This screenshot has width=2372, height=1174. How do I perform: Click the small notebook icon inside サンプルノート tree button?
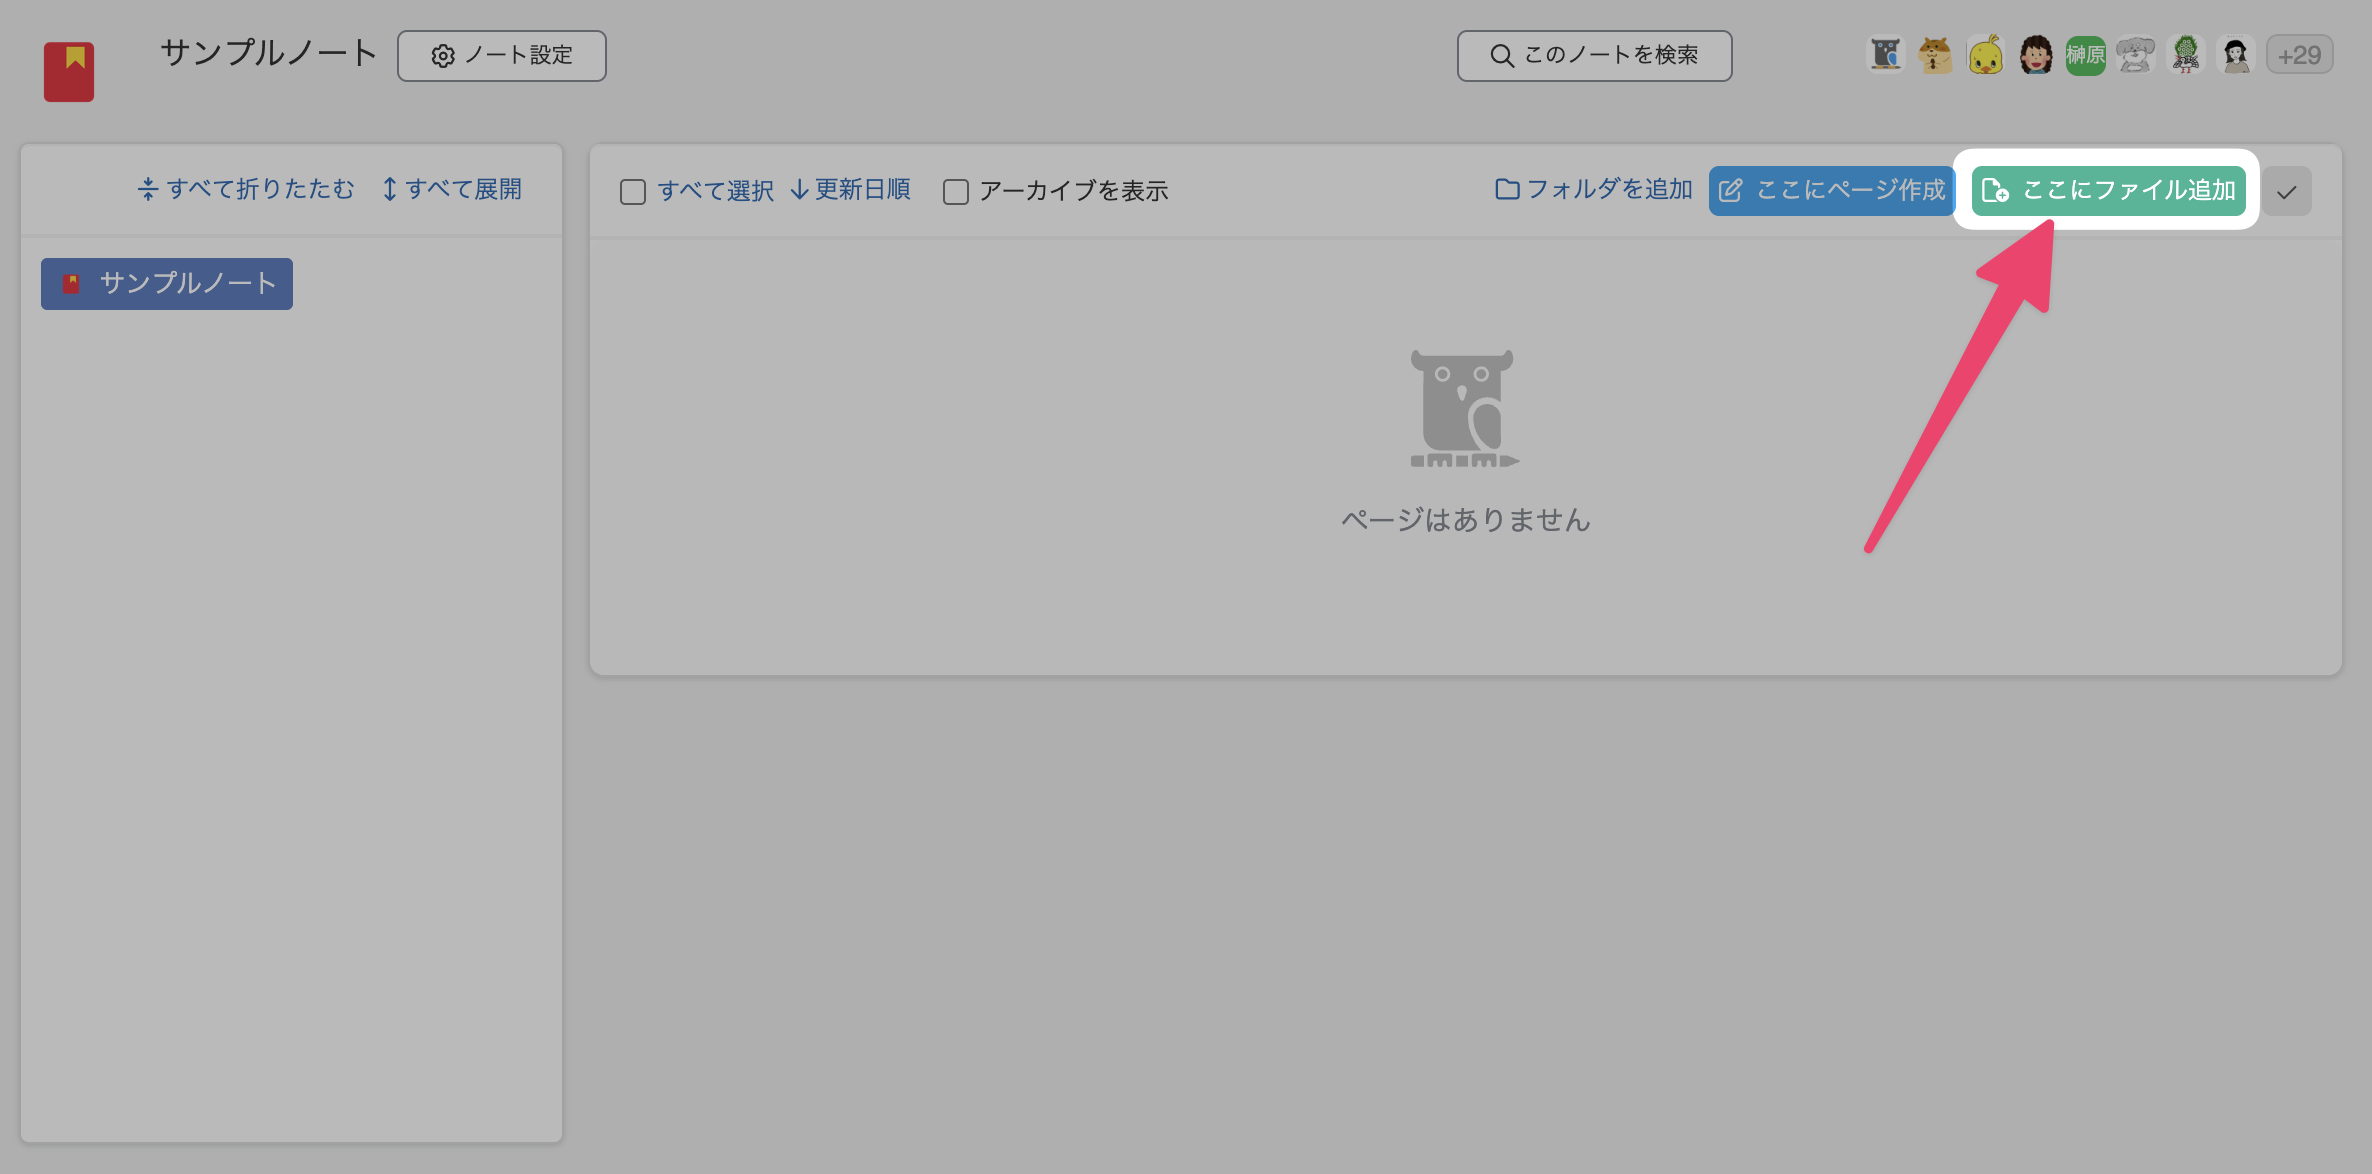tap(71, 283)
